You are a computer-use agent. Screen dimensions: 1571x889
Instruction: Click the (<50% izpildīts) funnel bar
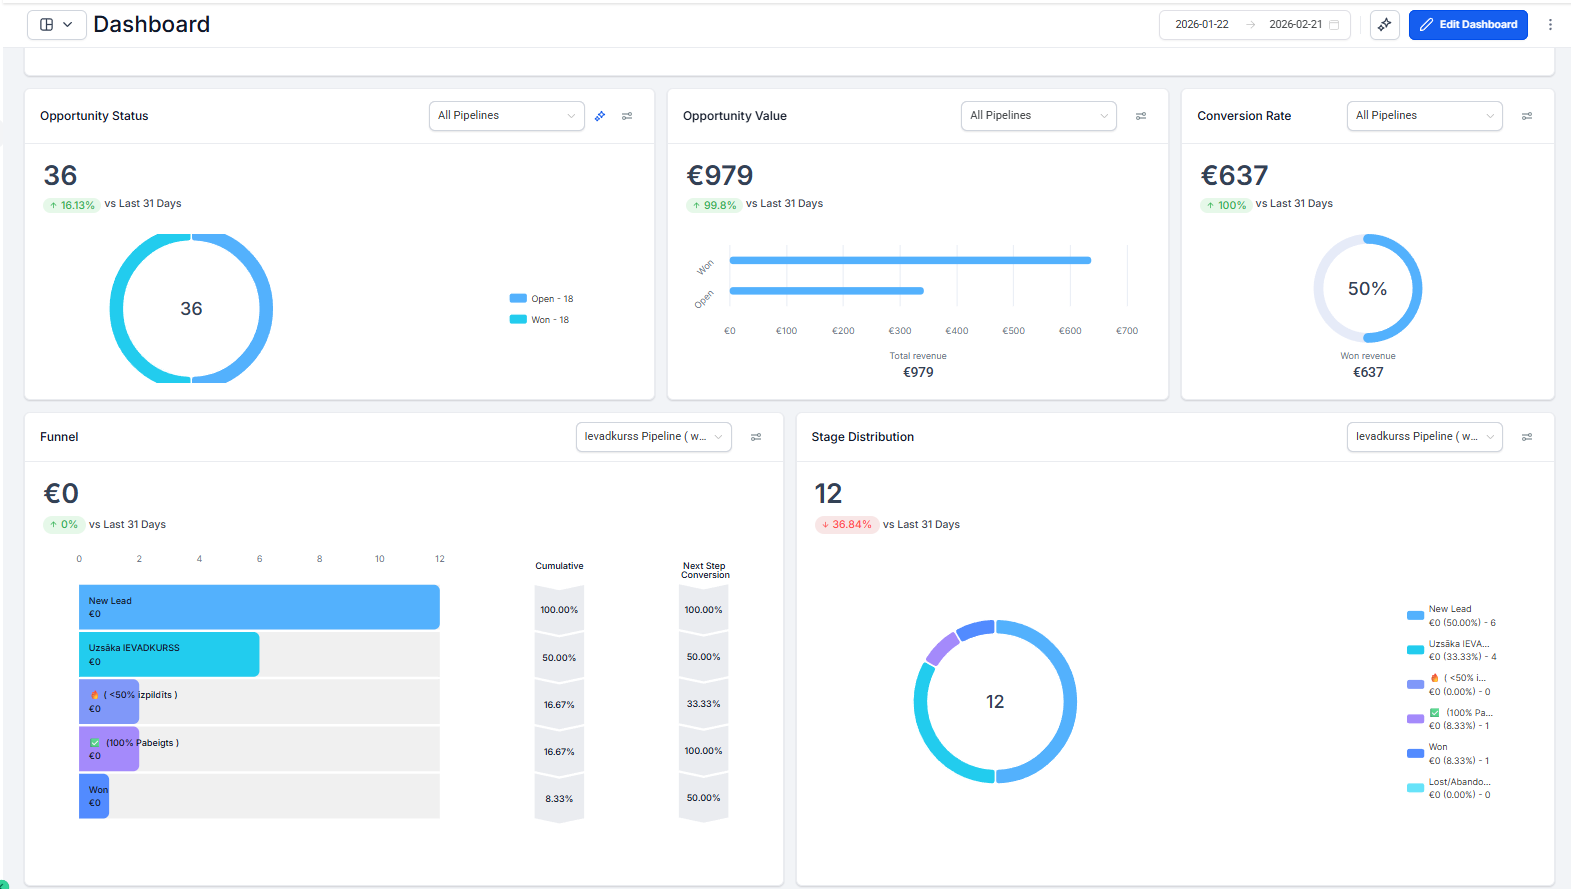coord(109,701)
